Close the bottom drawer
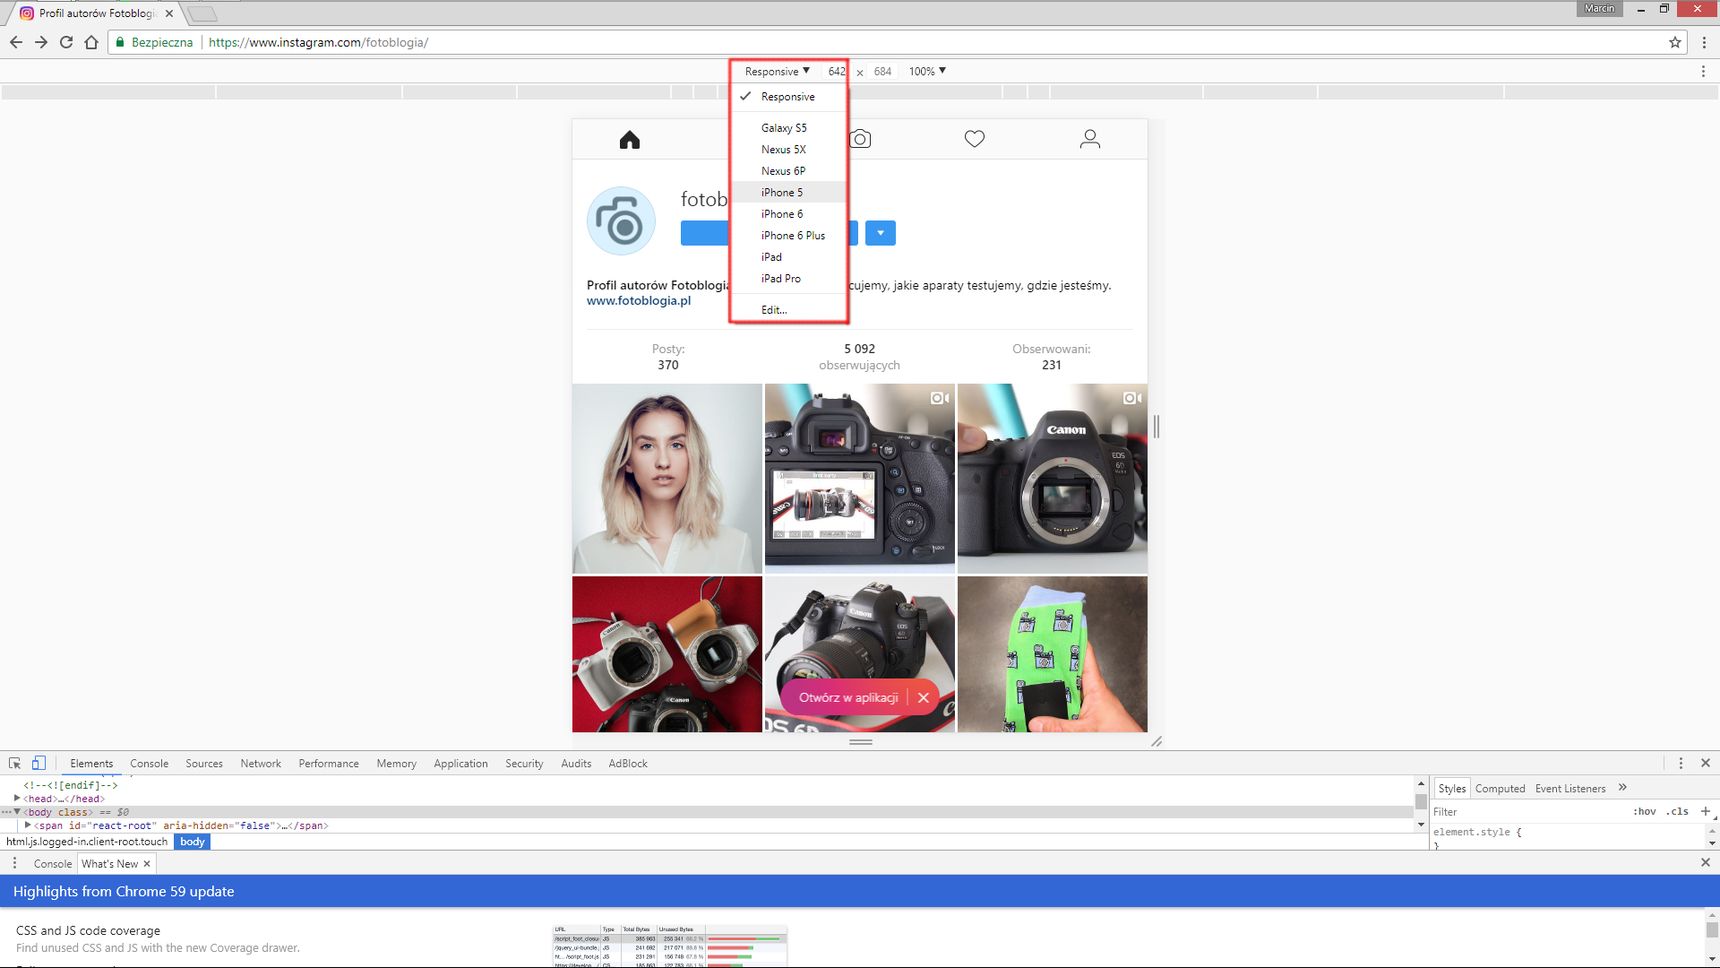The width and height of the screenshot is (1720, 968). tap(1705, 862)
